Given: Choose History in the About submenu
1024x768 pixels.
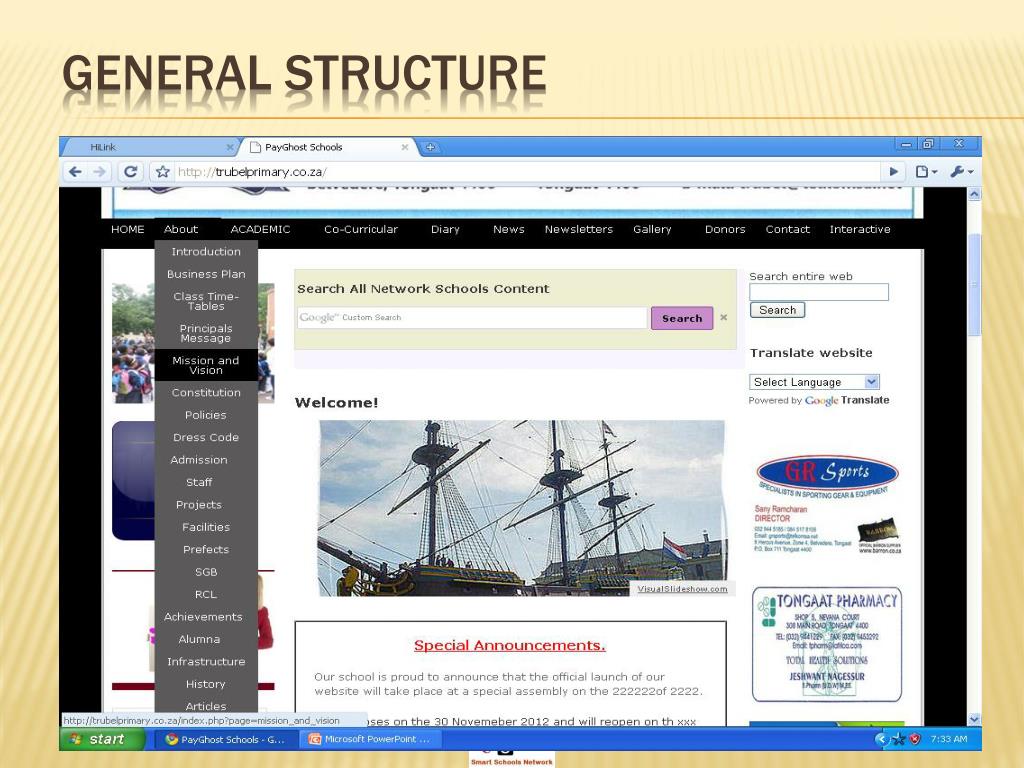Looking at the screenshot, I should pos(206,684).
